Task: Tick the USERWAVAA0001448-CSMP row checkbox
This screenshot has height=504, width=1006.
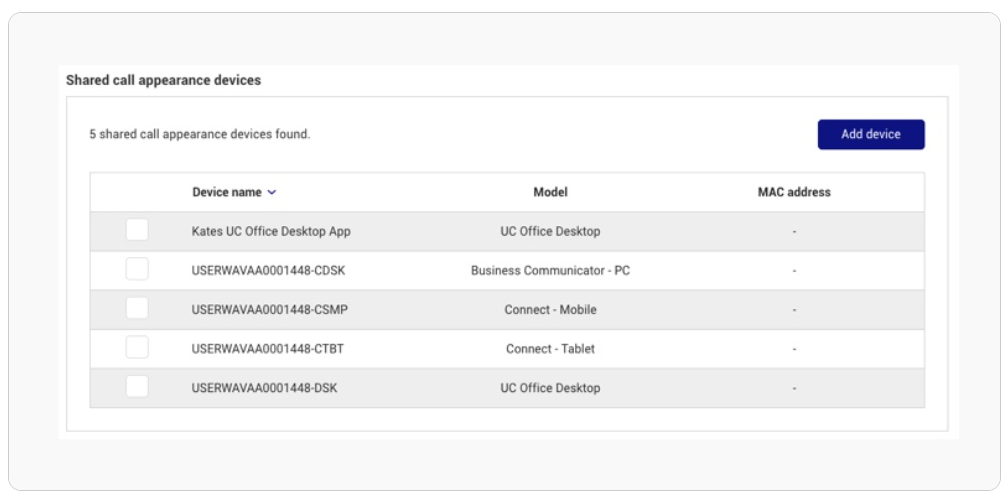Action: 137,308
